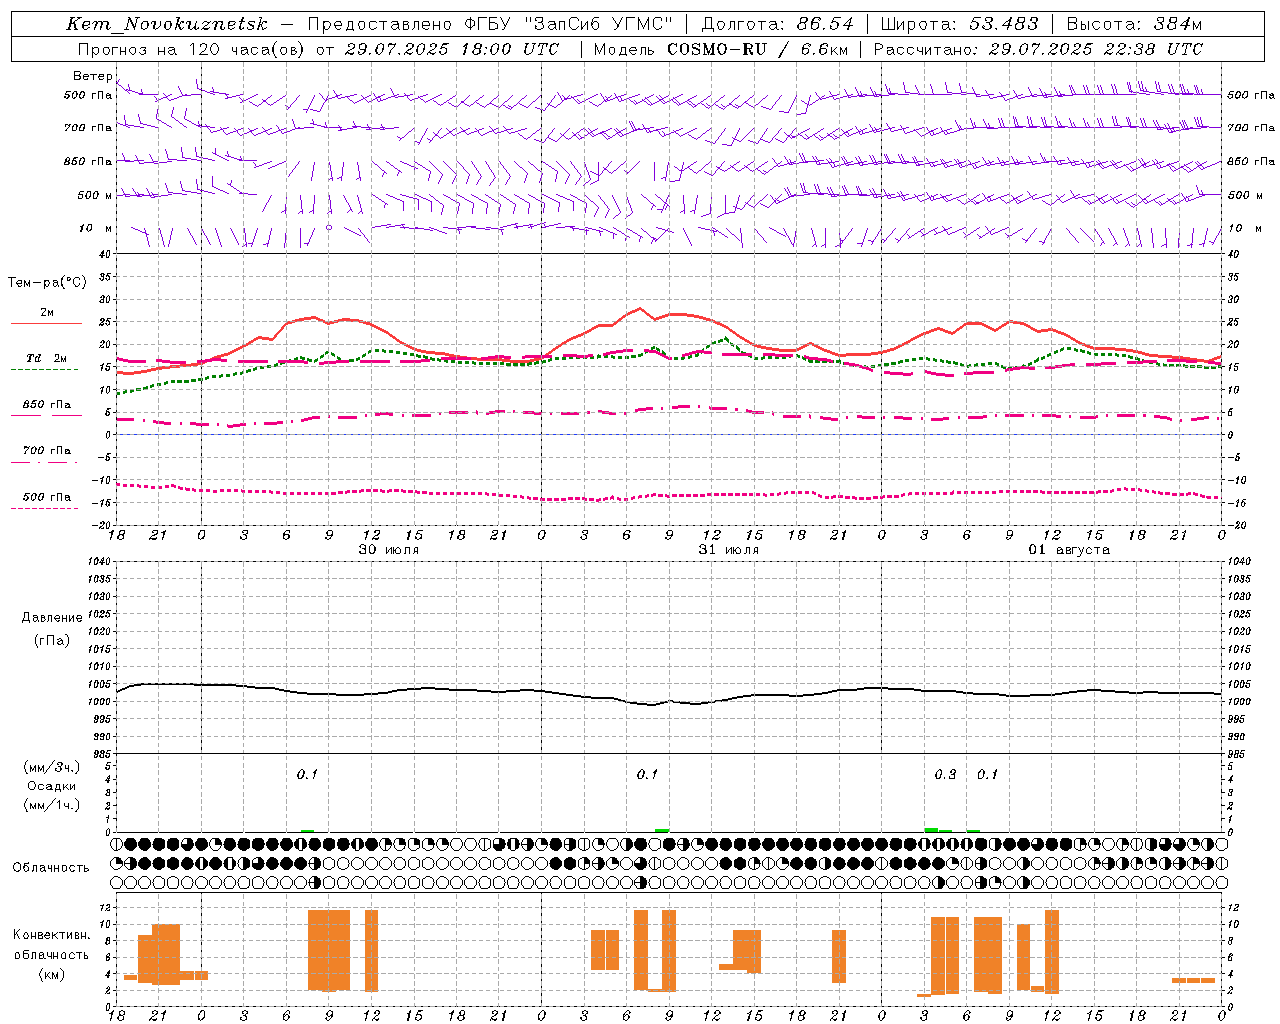Click the Ветер wind section label
The height and width of the screenshot is (1024, 1280).
coord(92,76)
